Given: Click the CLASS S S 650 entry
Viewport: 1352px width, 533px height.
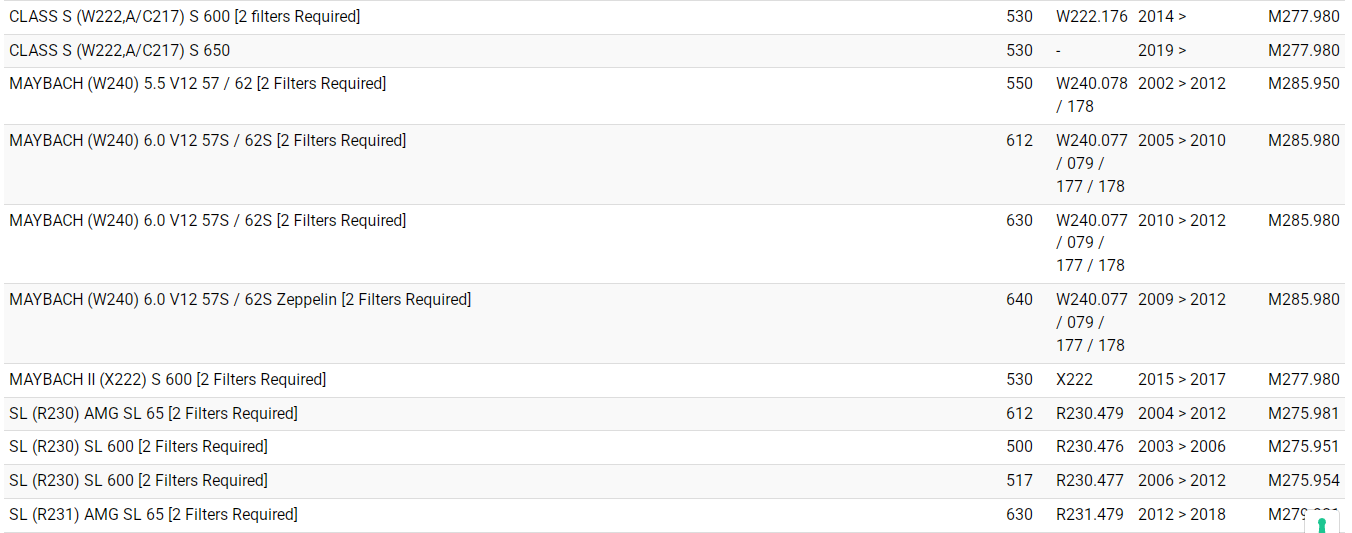Looking at the screenshot, I should click(120, 51).
